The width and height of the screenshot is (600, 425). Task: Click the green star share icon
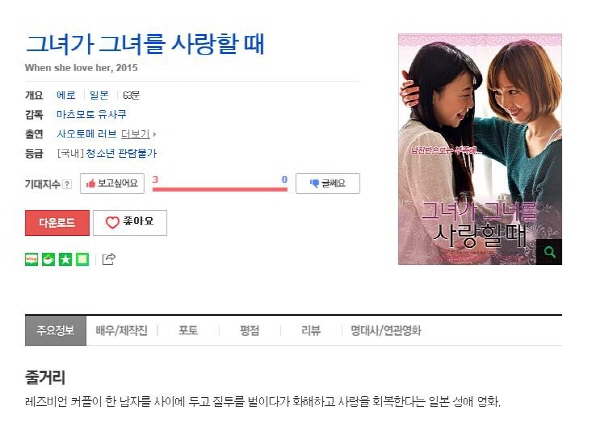point(65,259)
